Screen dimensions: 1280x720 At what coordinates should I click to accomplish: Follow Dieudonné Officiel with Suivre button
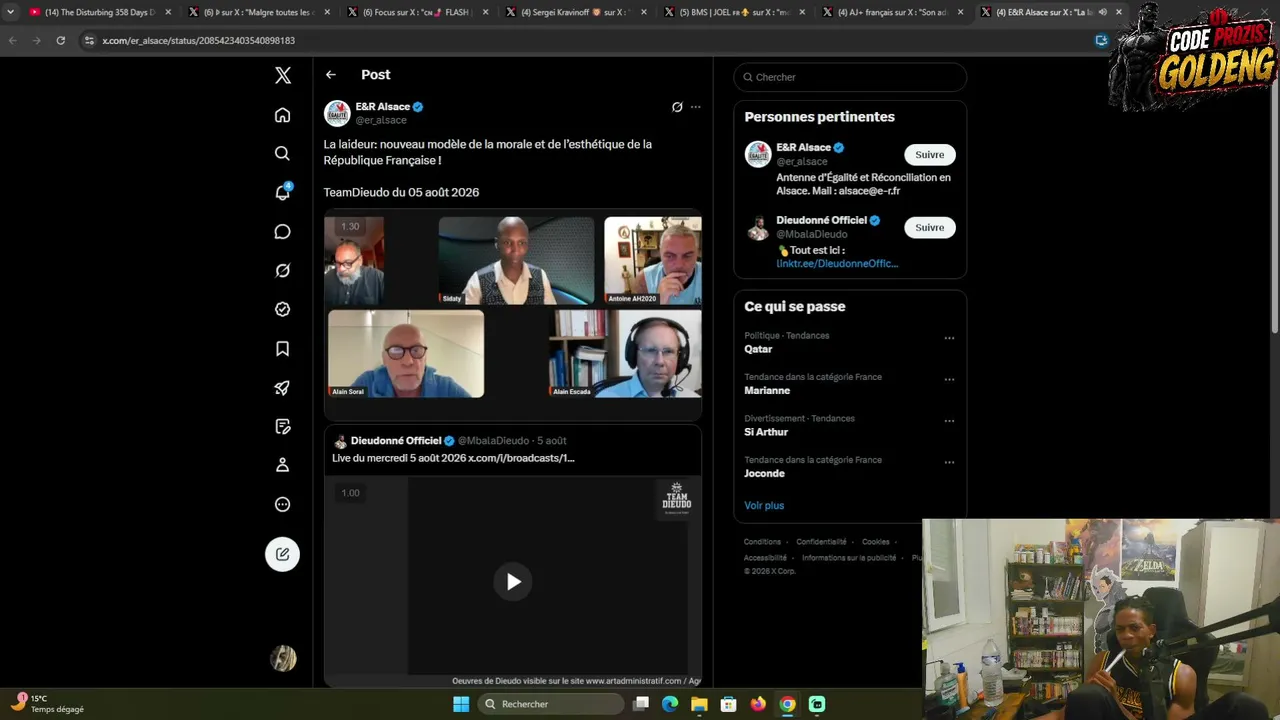coord(930,228)
